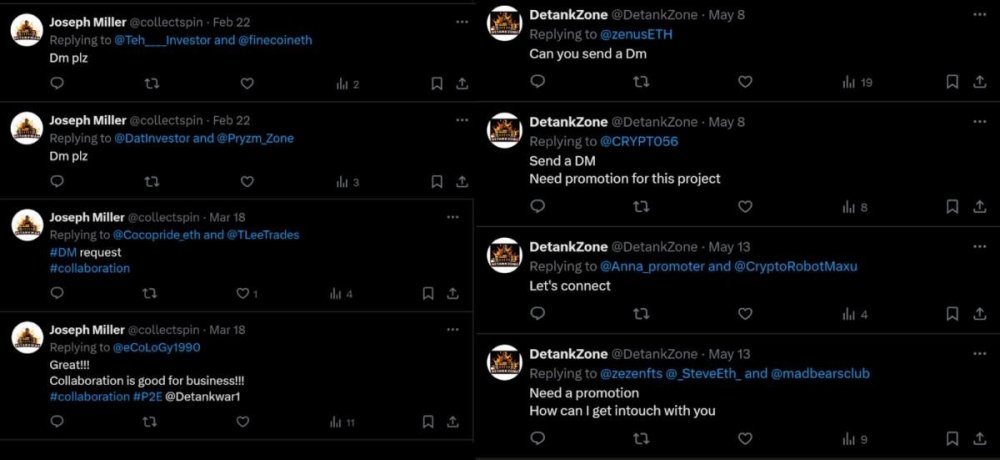Like Joseph Miller's "#DM request" tweet
The image size is (1000, 460).
pyautogui.click(x=242, y=294)
